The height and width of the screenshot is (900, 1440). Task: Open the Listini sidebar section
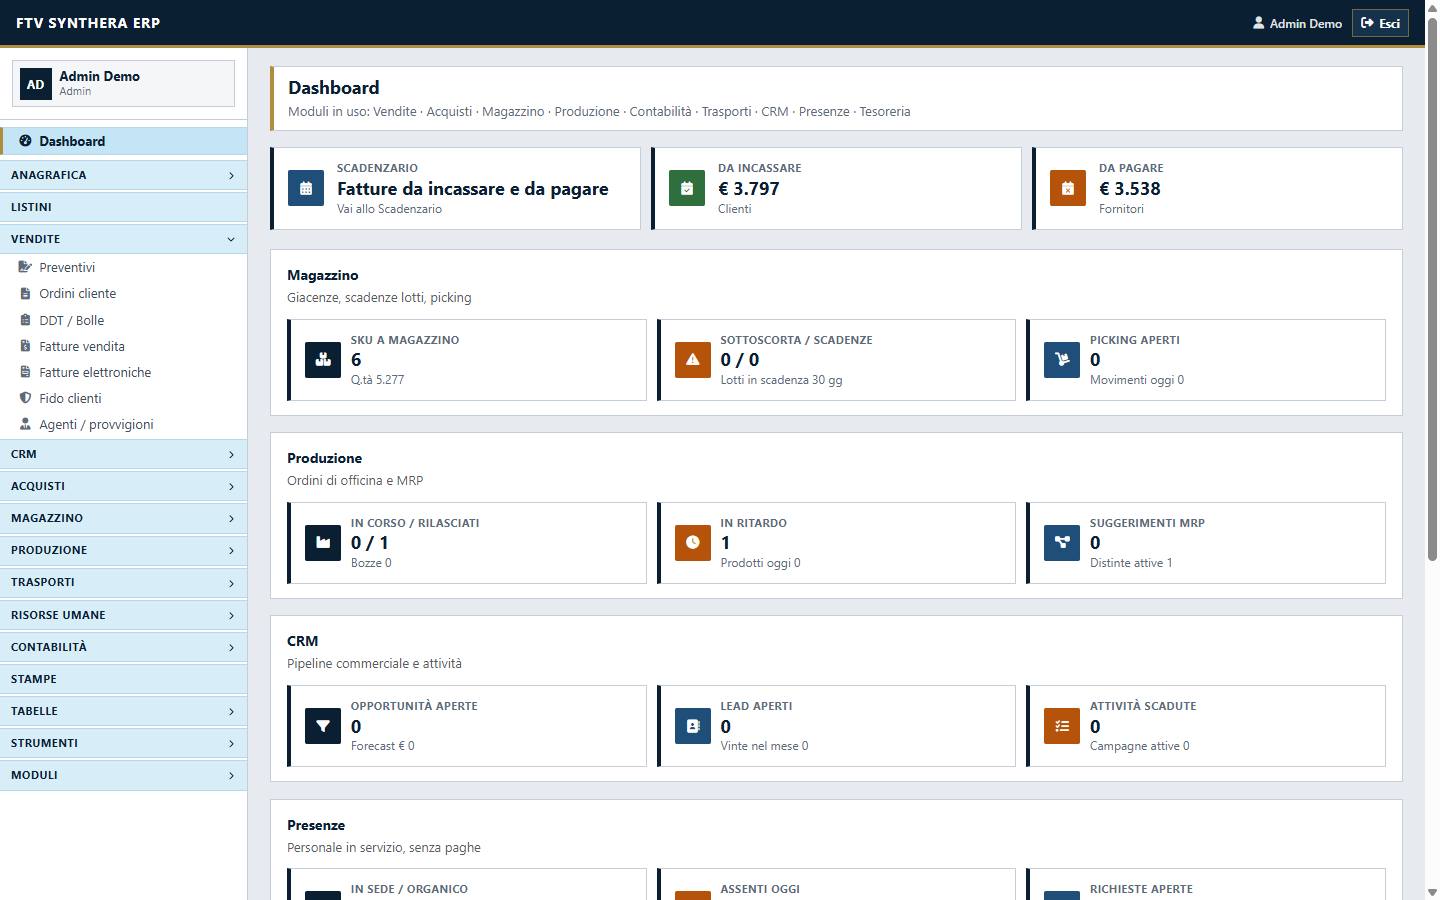point(123,207)
